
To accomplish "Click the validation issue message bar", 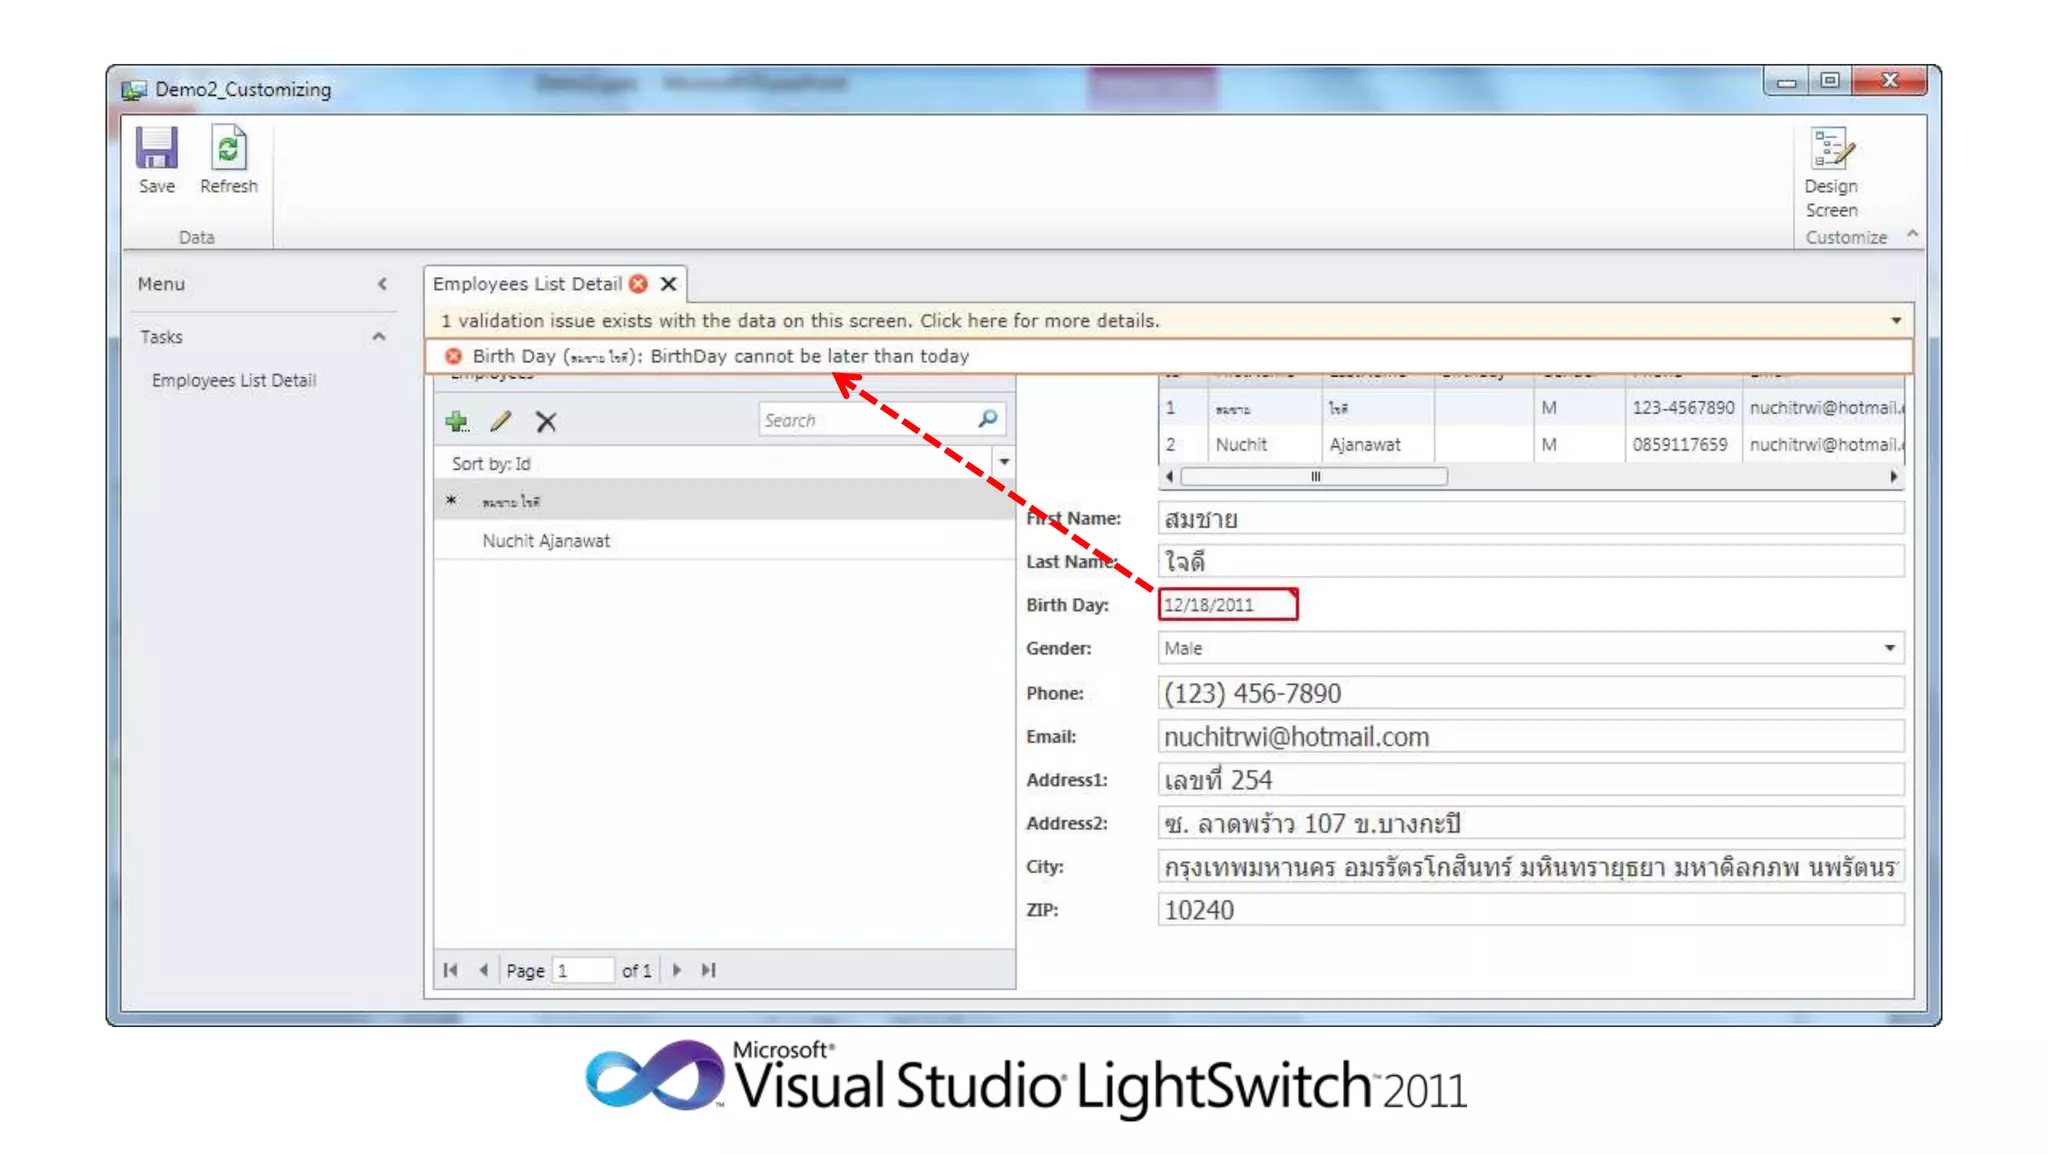I will tap(800, 321).
